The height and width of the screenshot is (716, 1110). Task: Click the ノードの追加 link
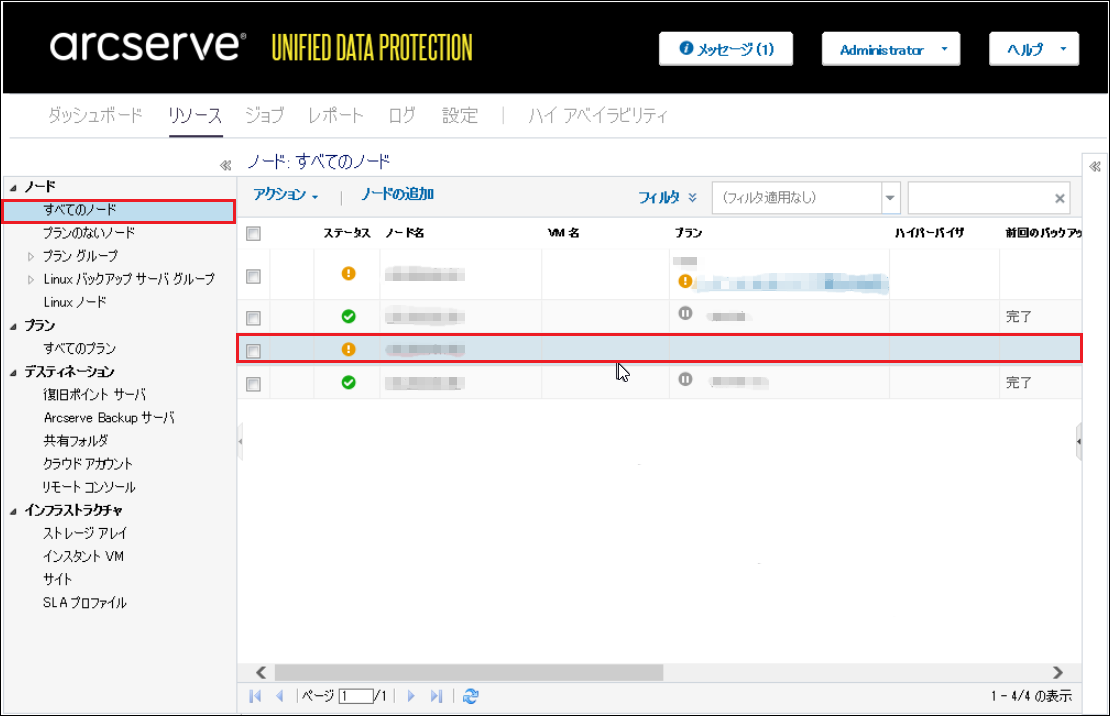tap(397, 195)
